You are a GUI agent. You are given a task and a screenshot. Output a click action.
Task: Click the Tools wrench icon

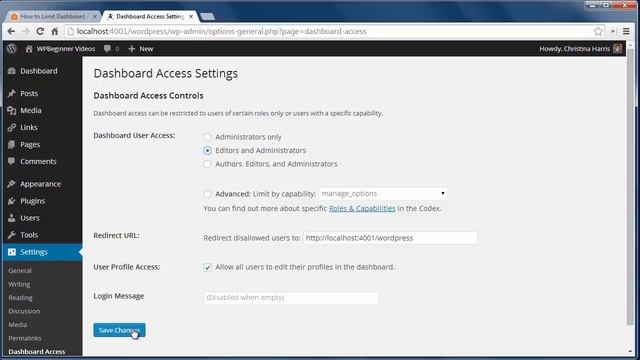point(11,235)
